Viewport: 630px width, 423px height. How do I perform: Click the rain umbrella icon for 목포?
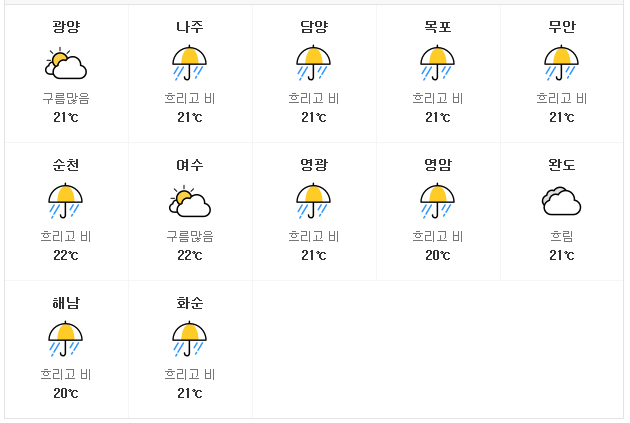438,63
